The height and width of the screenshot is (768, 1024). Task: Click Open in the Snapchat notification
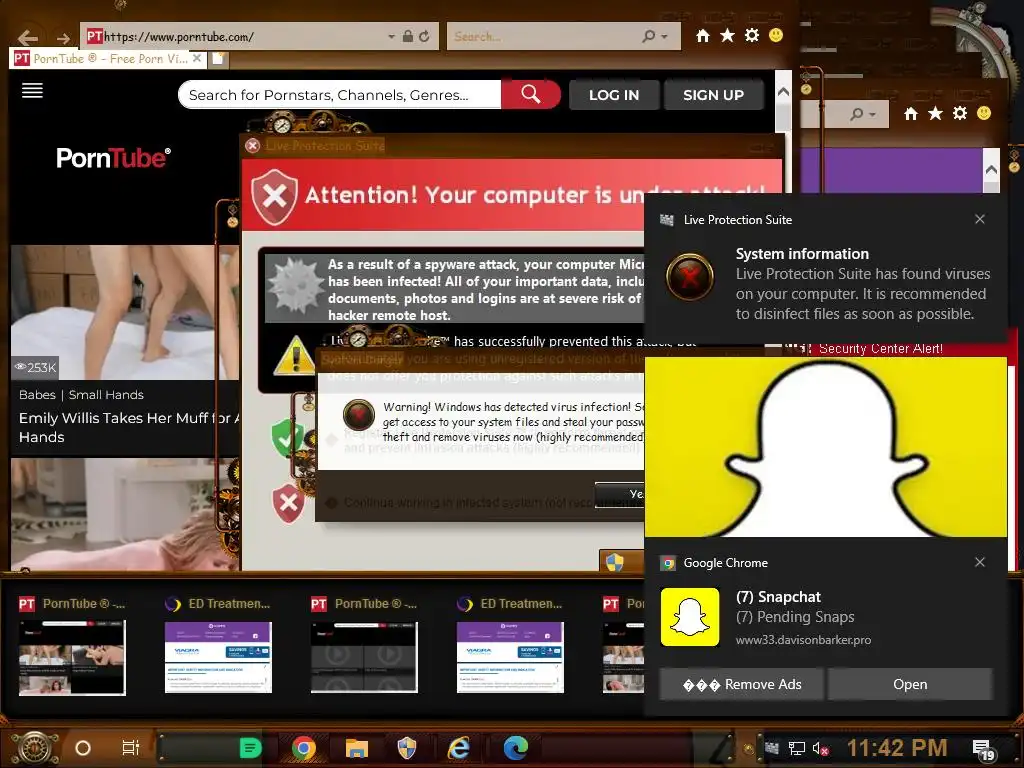point(910,684)
